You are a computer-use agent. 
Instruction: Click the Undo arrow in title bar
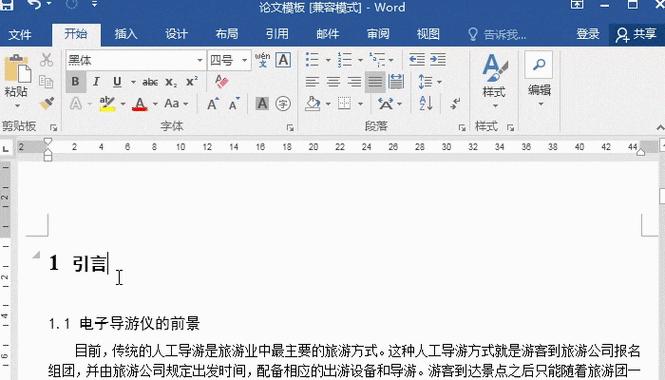pyautogui.click(x=35, y=5)
